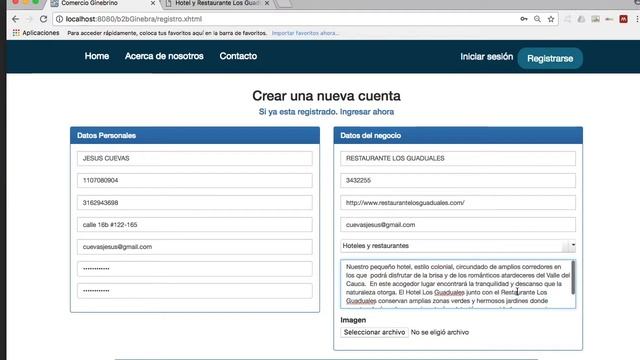This screenshot has height=360, width=640.
Task: Follow the Ingresar ahora link
Action: tap(367, 112)
